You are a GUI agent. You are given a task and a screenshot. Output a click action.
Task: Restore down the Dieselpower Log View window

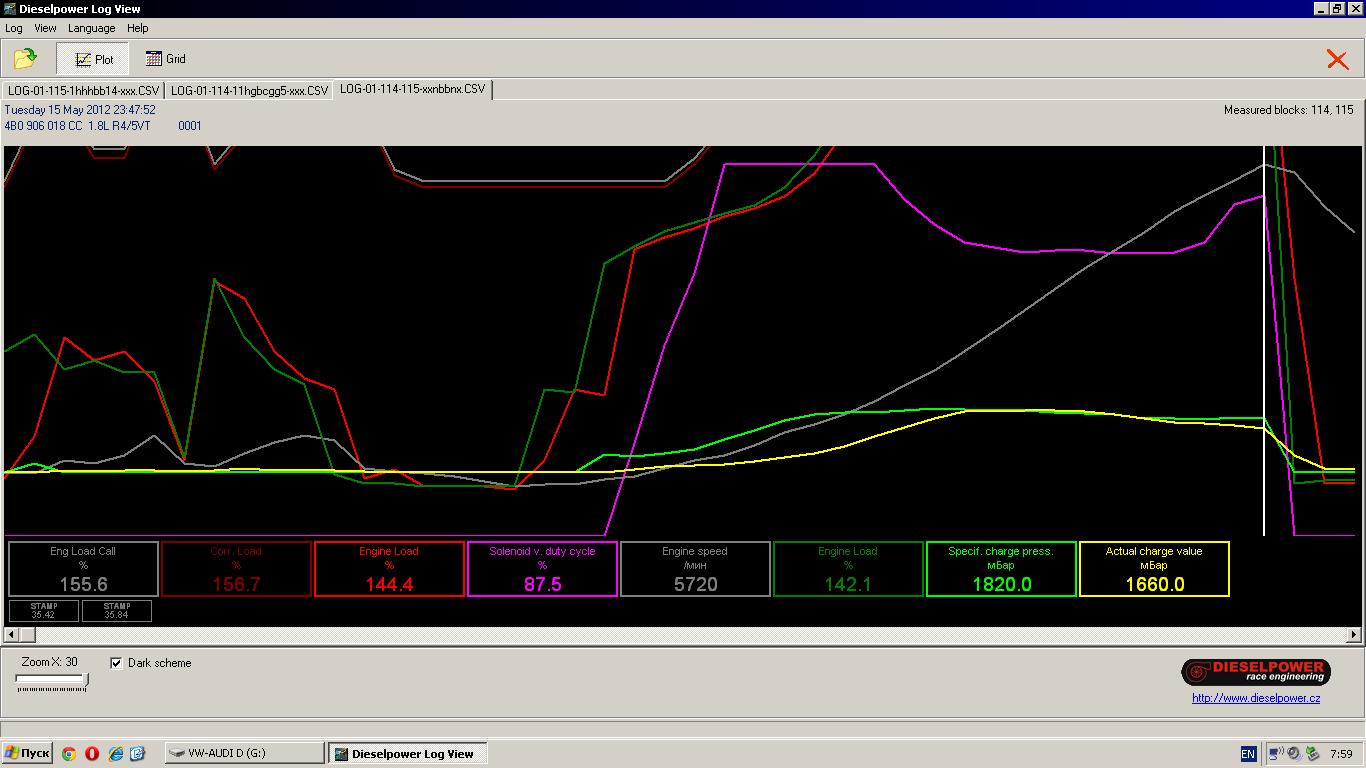[1337, 9]
